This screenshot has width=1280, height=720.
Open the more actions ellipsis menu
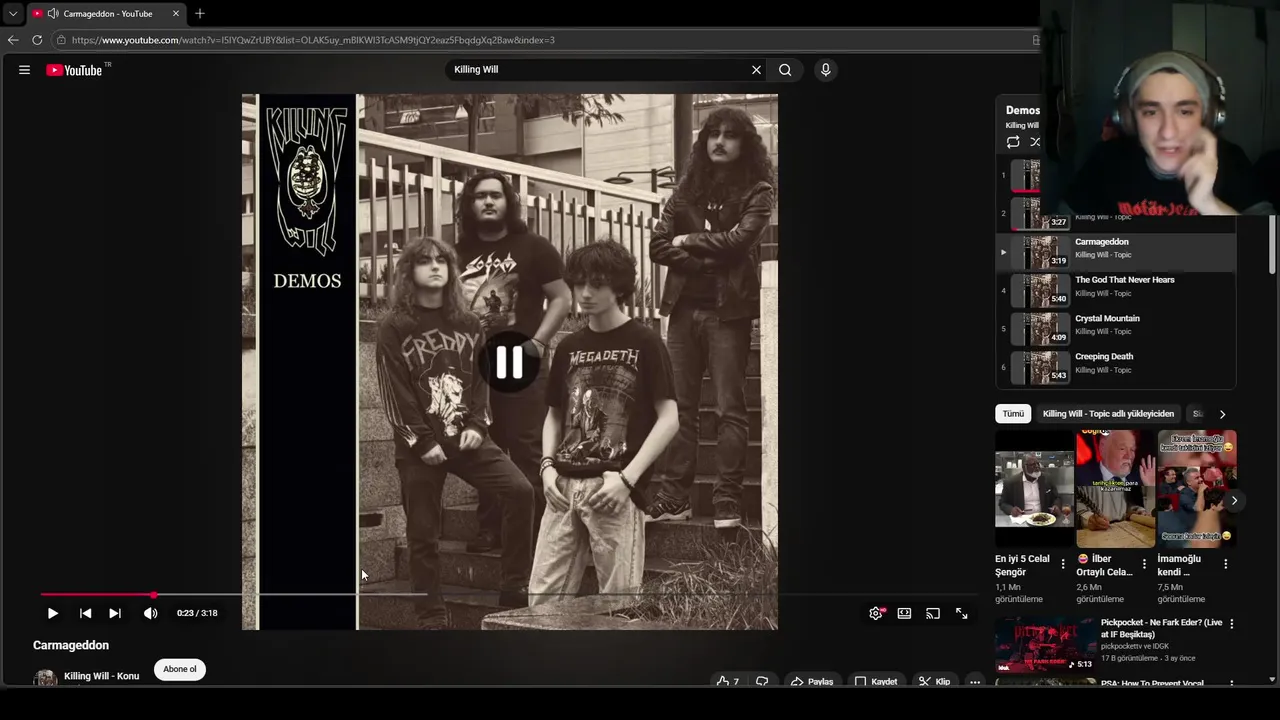pyautogui.click(x=975, y=682)
